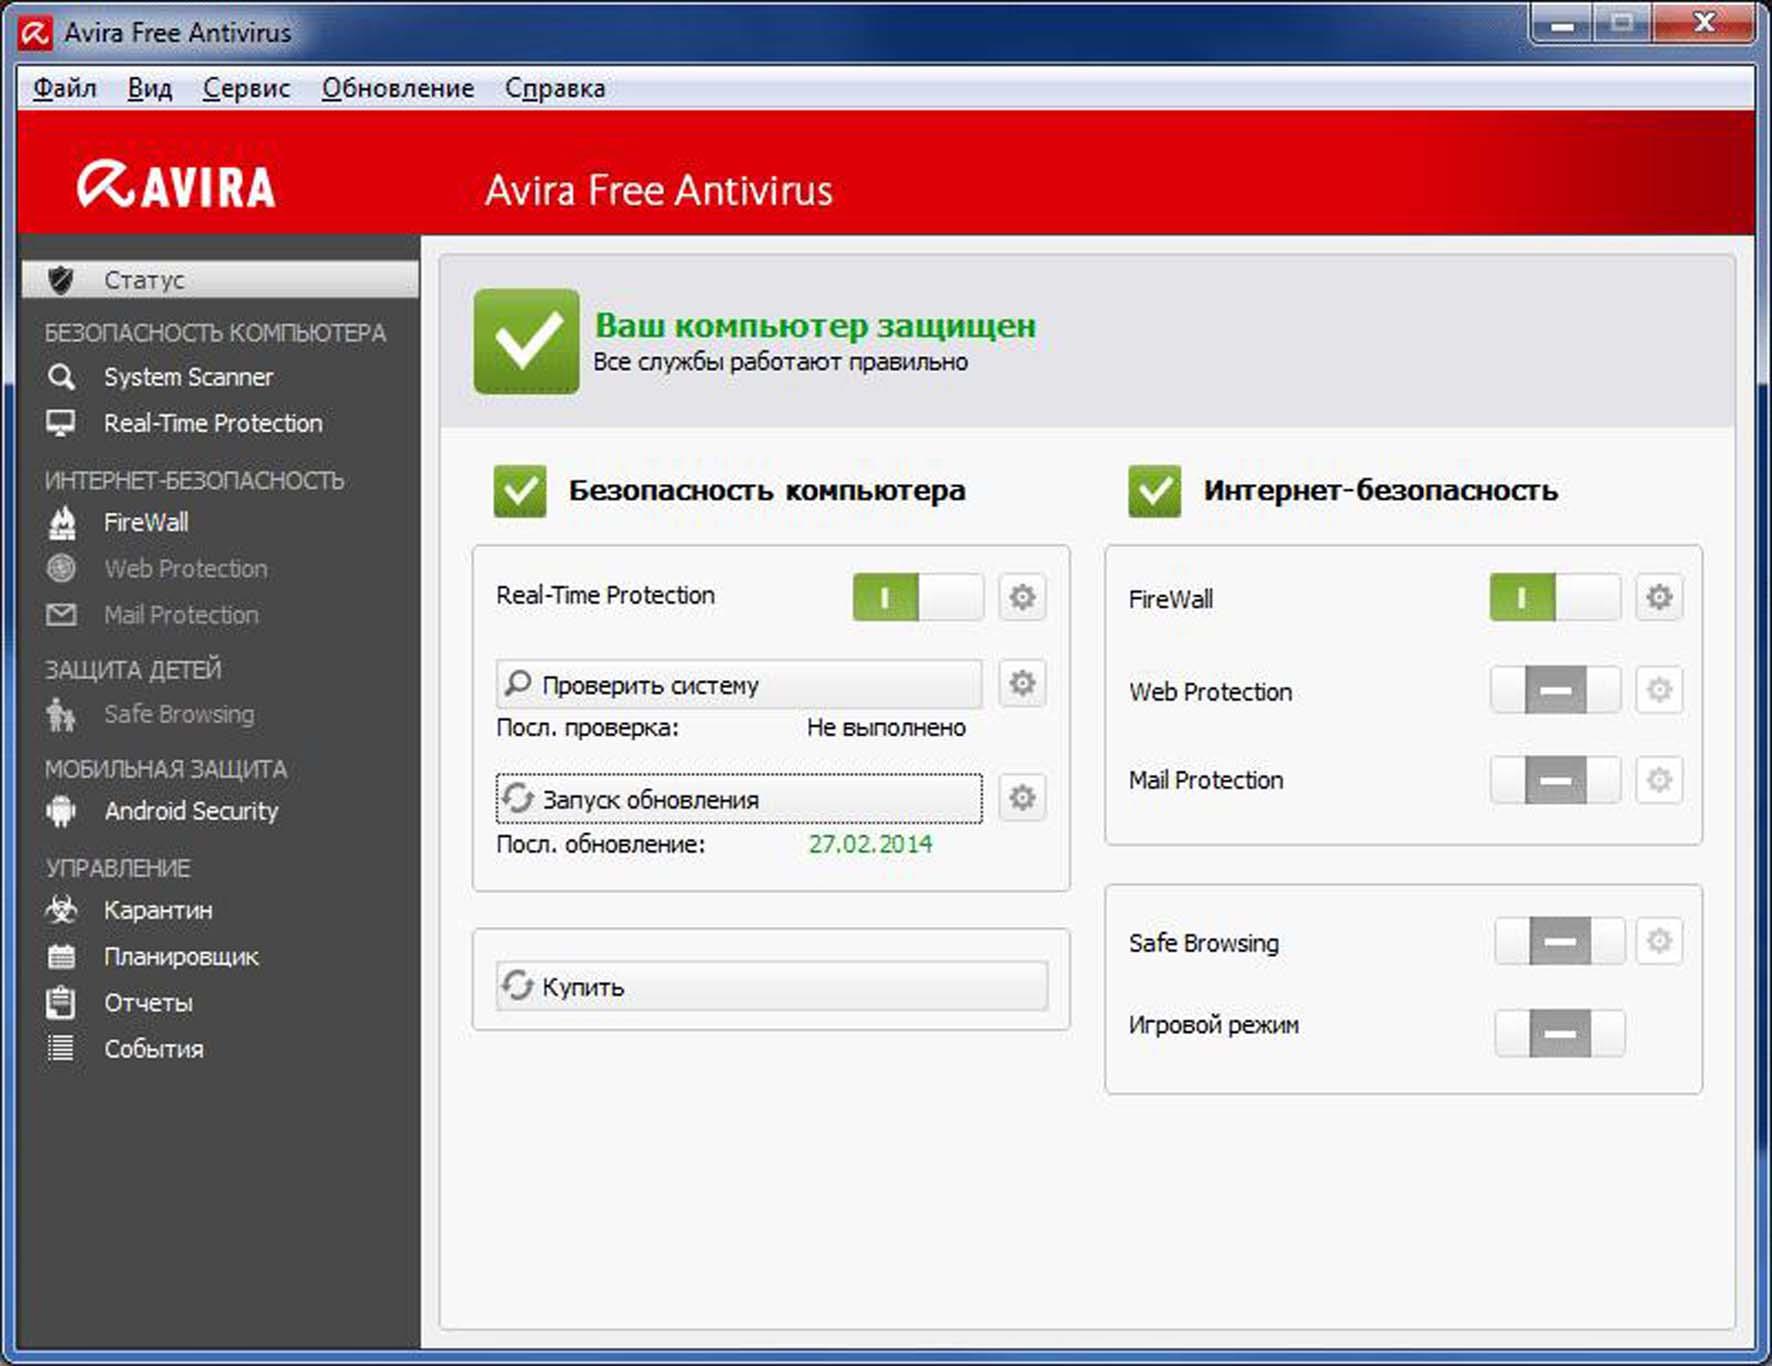Open Планировщик in the sidebar
The height and width of the screenshot is (1366, 1772).
181,957
